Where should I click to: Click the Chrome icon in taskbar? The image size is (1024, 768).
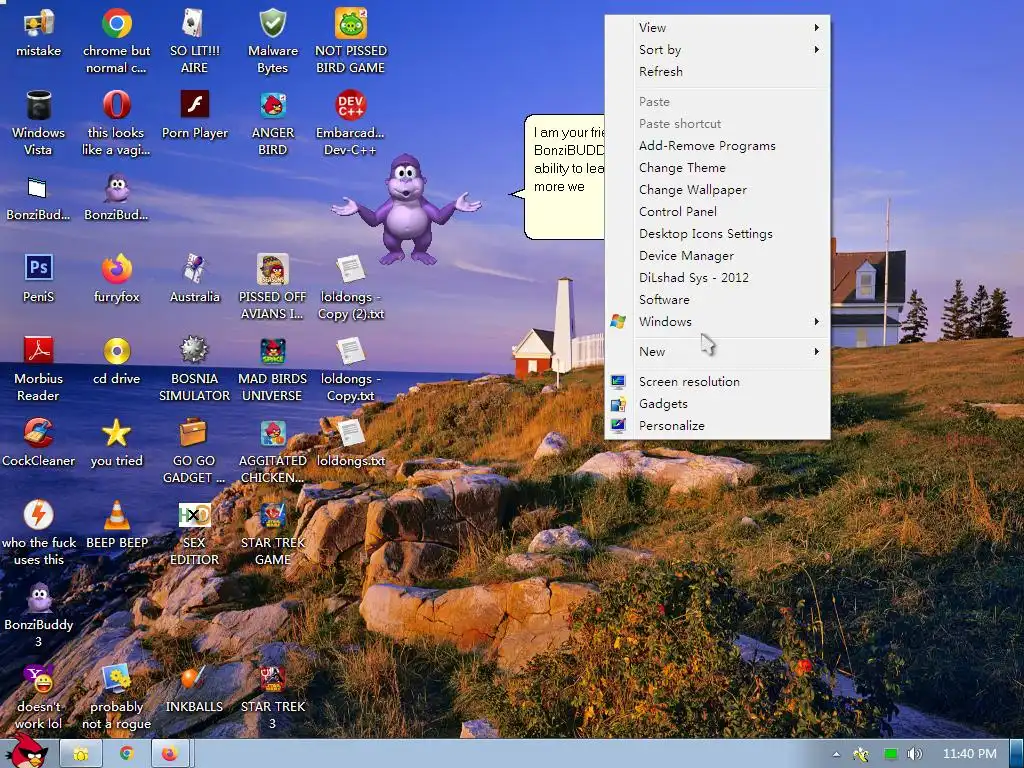(126, 754)
